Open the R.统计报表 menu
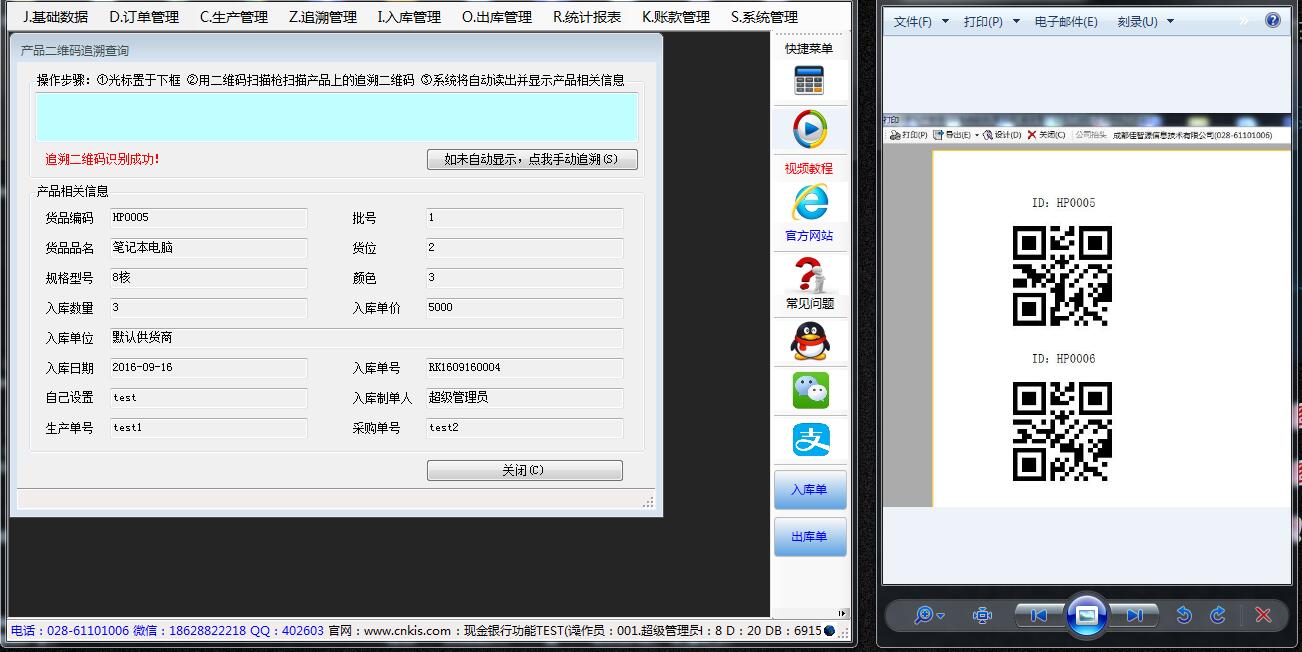Screen dimensions: 1302x652 [x=587, y=17]
